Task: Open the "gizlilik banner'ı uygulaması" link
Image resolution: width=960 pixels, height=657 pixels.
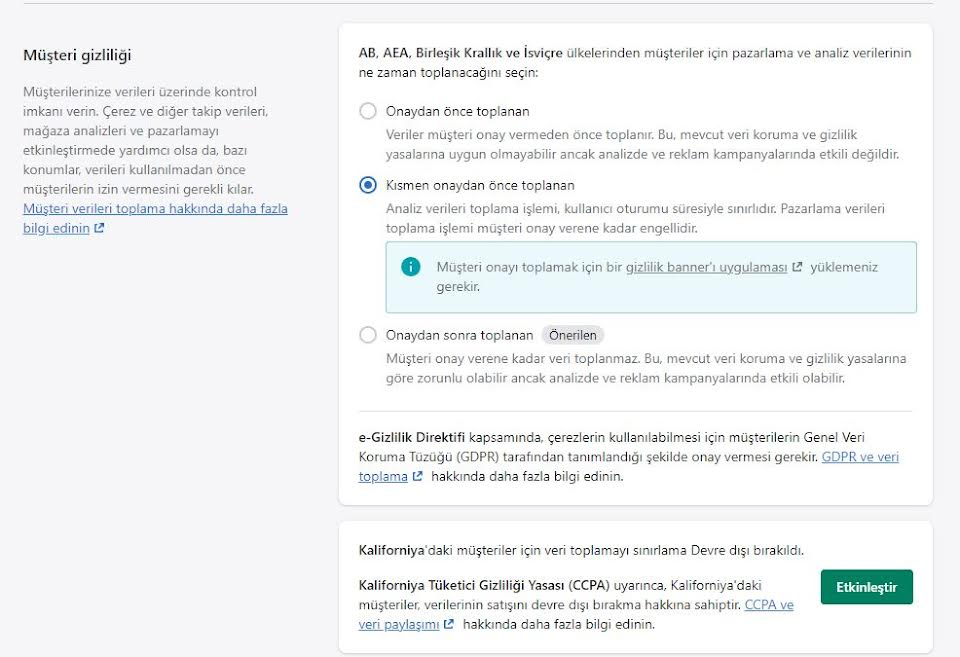Action: pos(706,267)
